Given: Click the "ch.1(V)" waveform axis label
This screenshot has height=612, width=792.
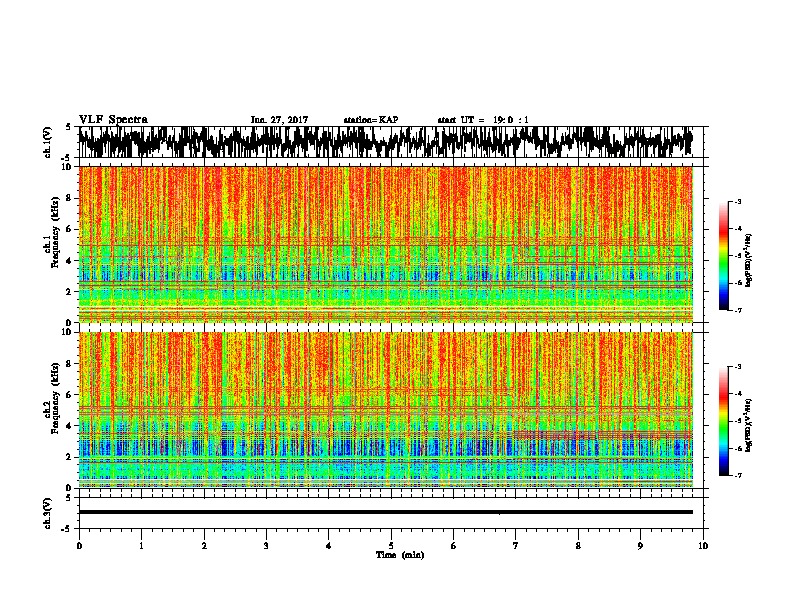Looking at the screenshot, I should (48, 142).
